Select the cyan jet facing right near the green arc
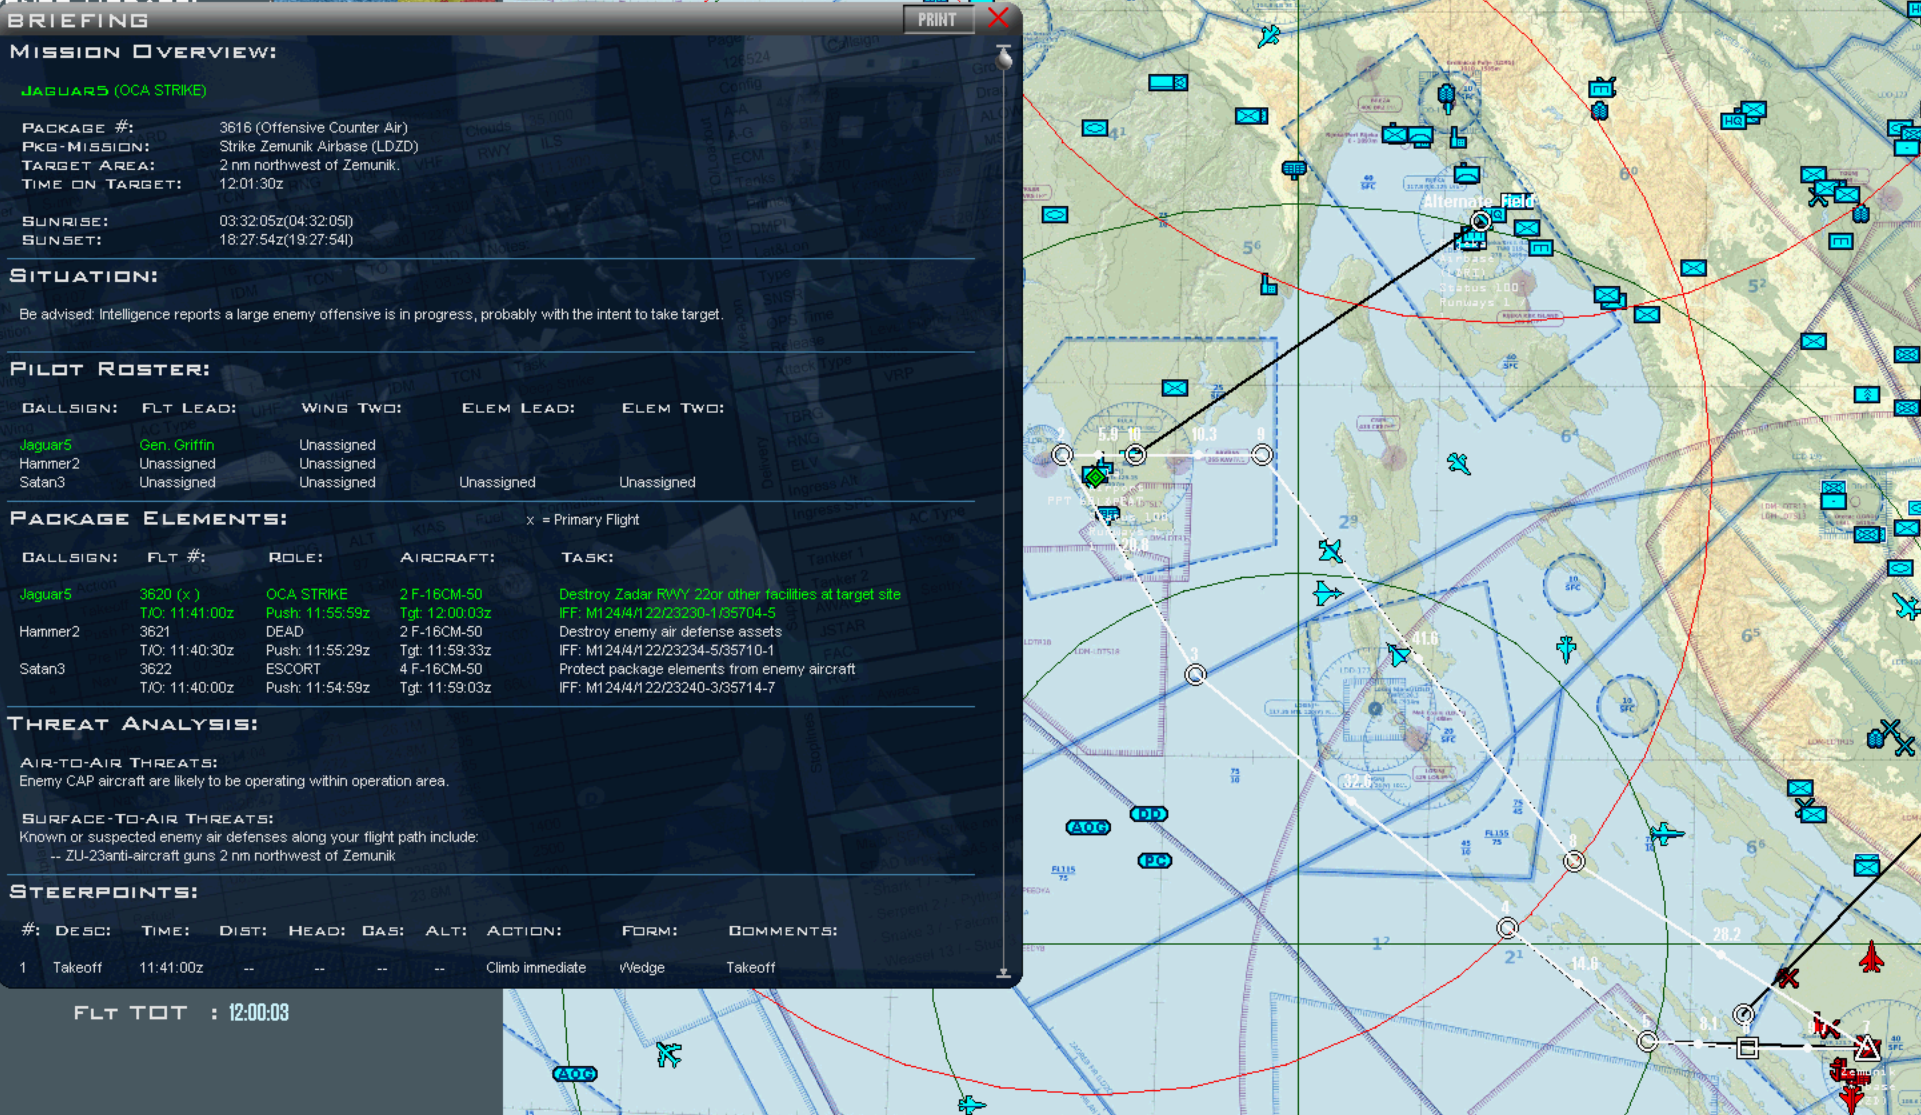1921x1115 pixels. [1327, 593]
